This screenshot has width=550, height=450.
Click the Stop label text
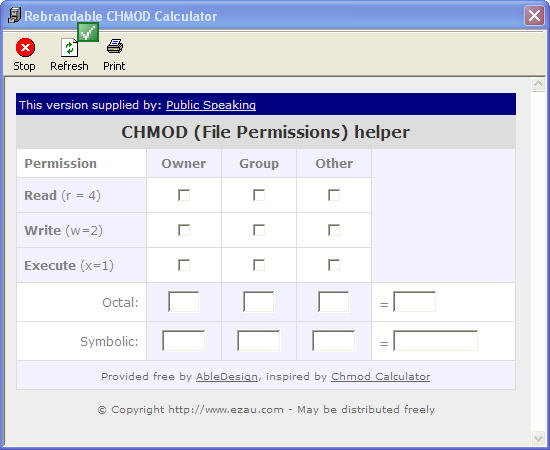click(24, 66)
